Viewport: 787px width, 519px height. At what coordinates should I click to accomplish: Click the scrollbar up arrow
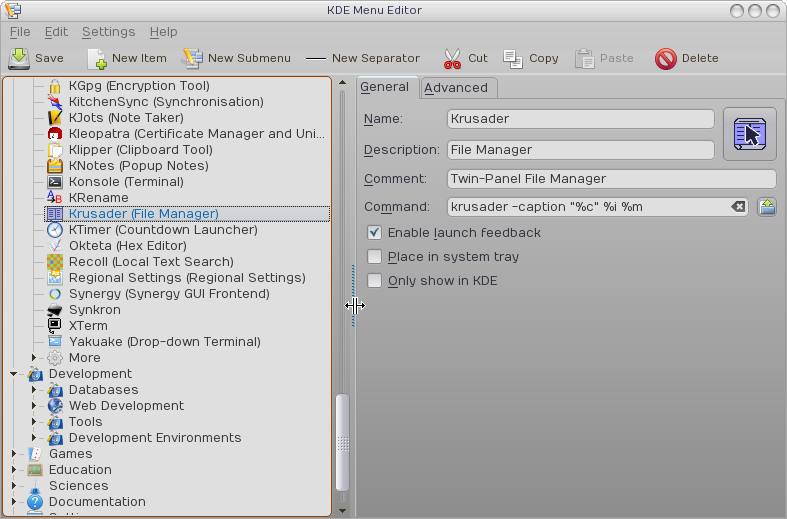click(x=343, y=82)
